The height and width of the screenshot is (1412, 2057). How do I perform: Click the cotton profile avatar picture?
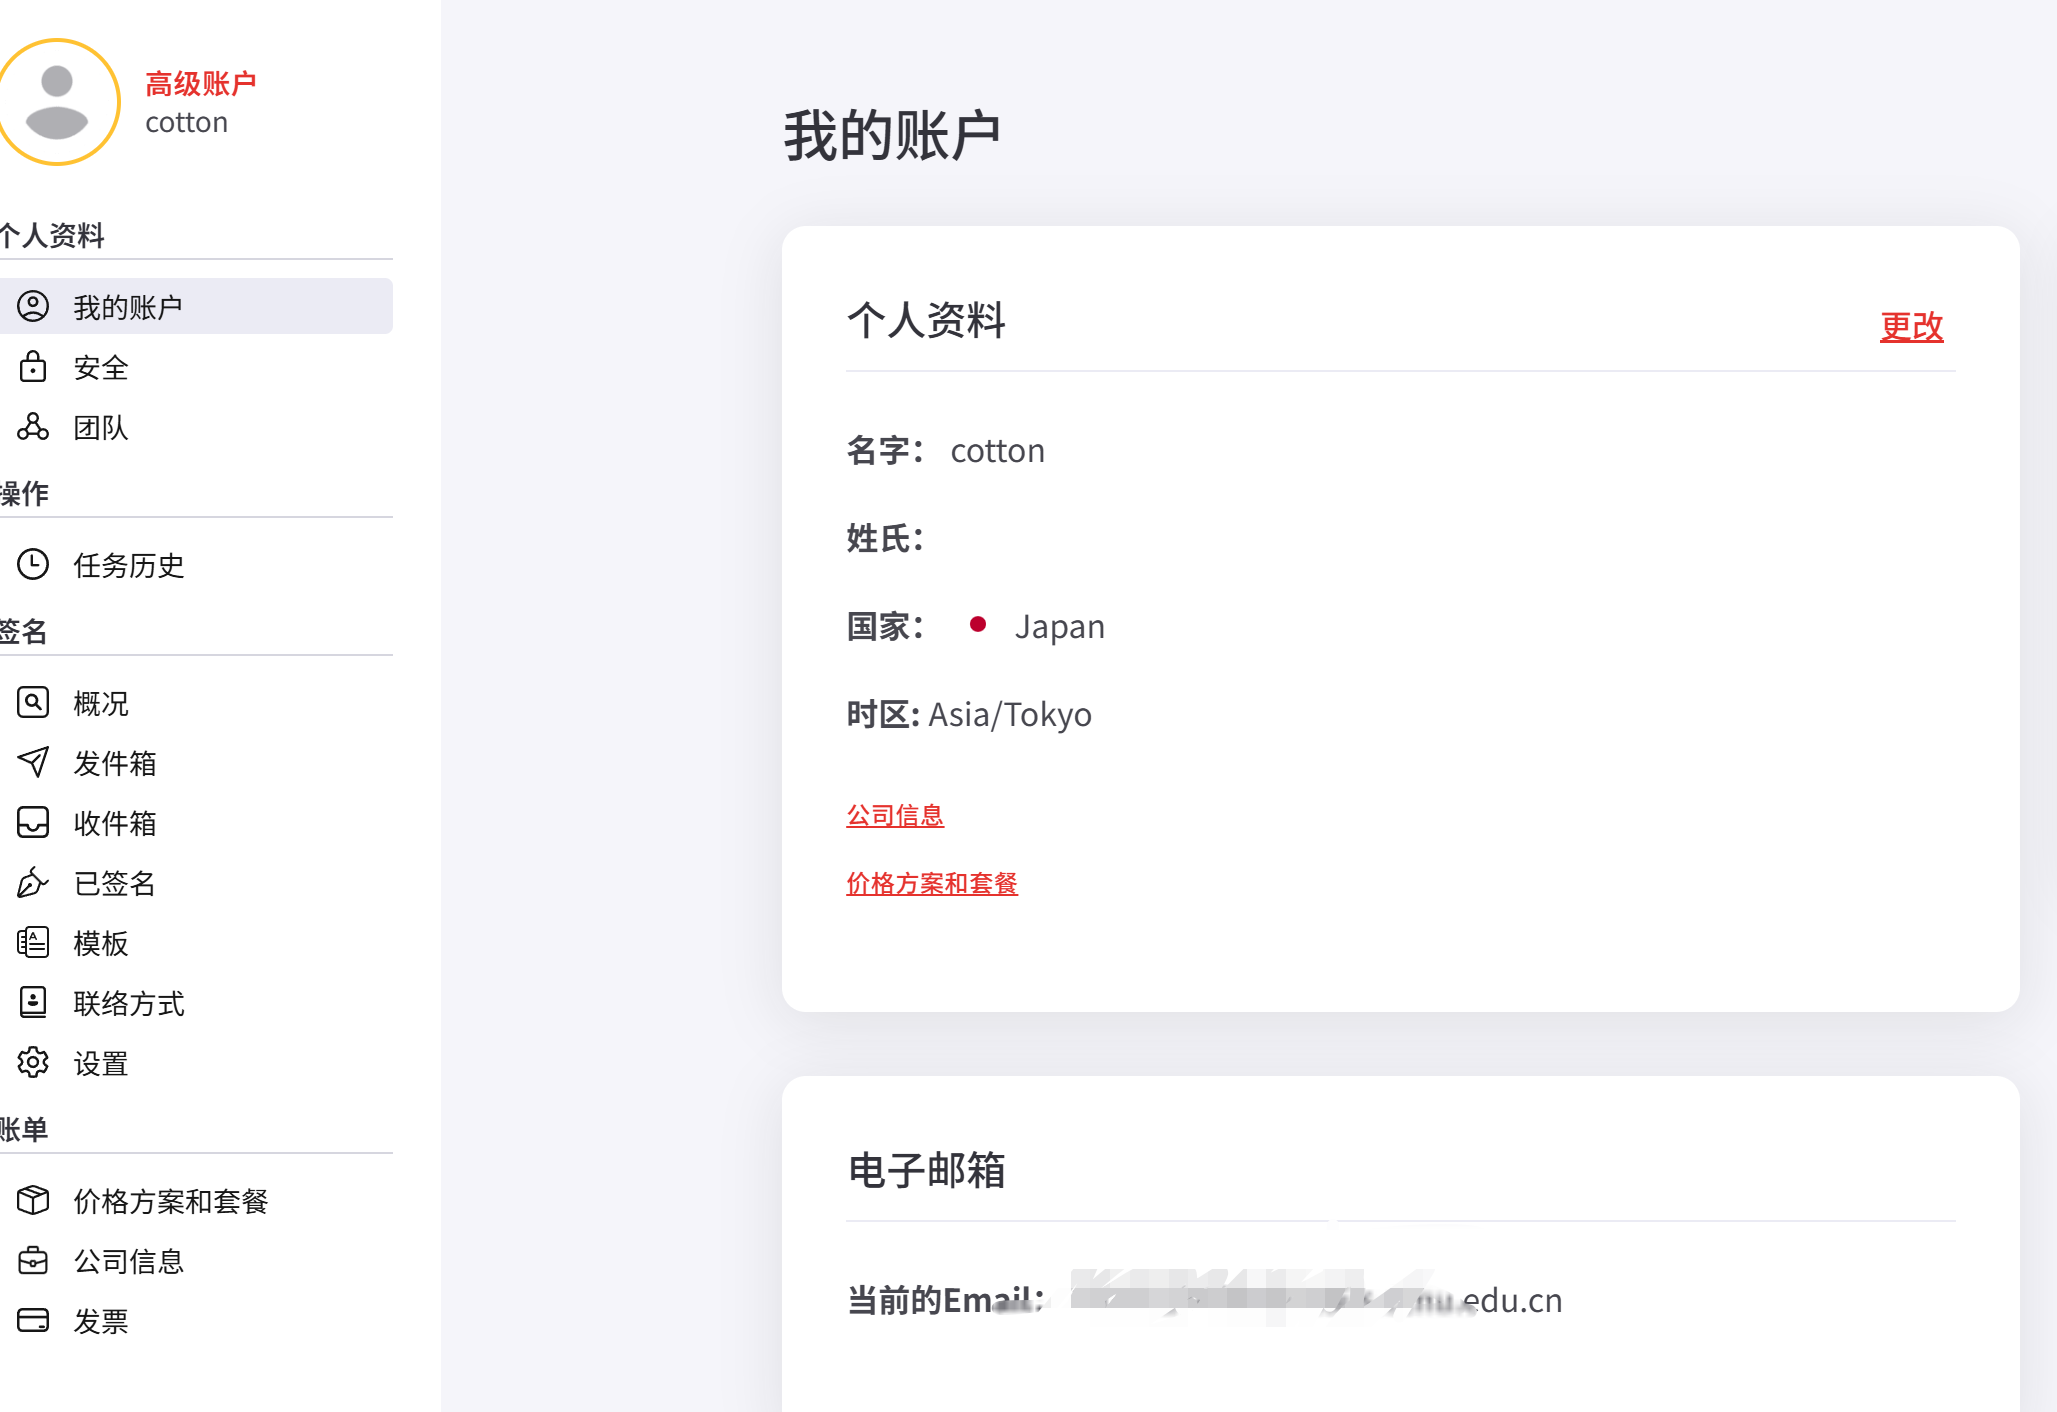click(57, 102)
